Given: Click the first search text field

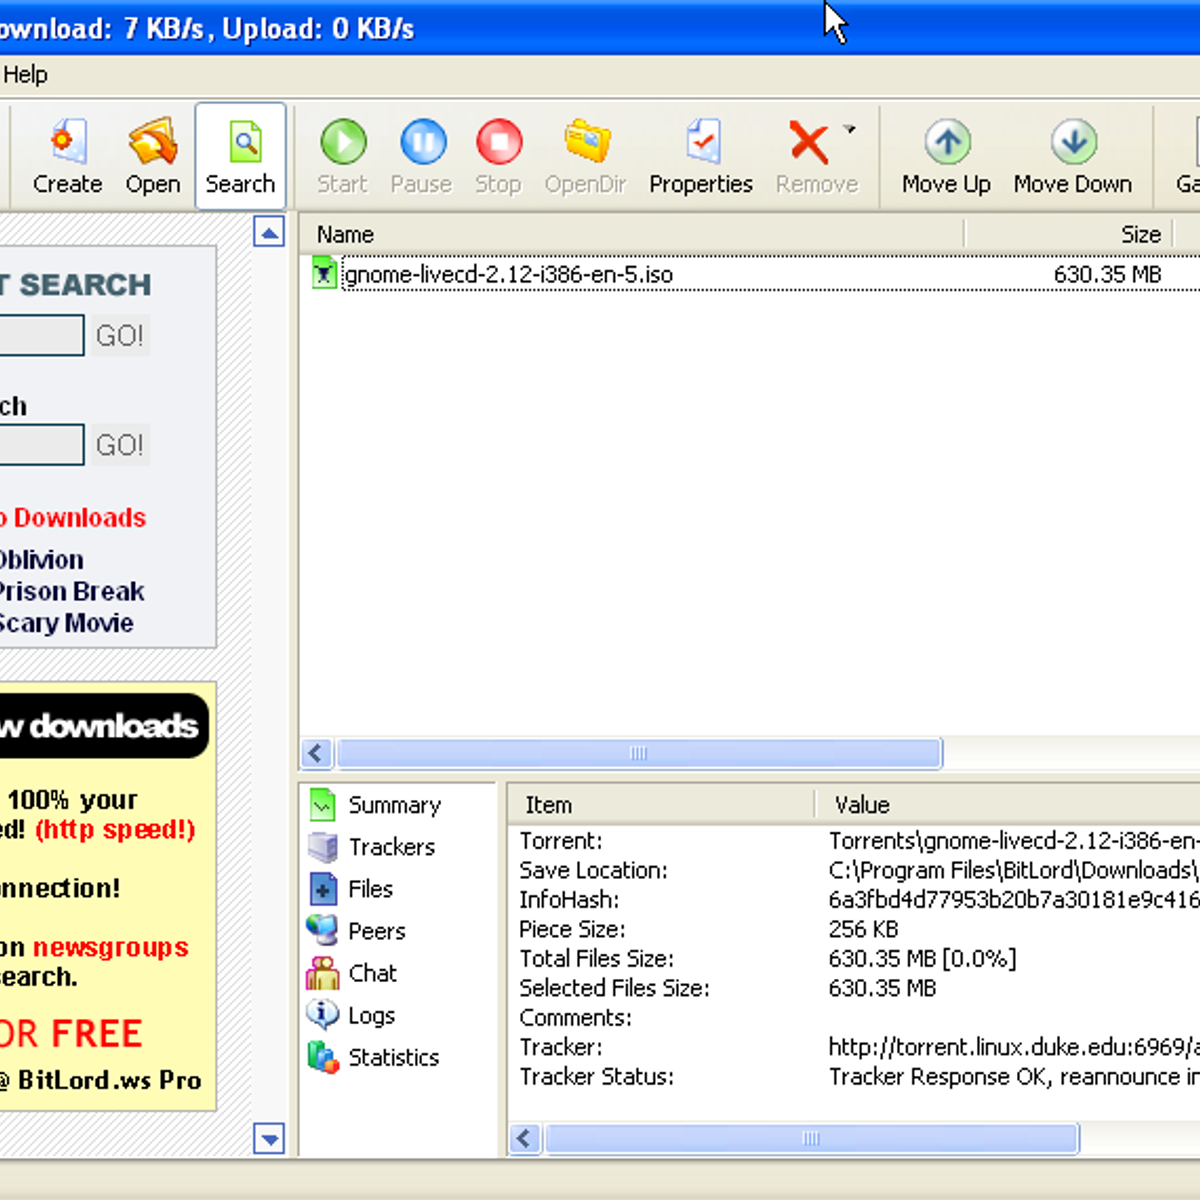Looking at the screenshot, I should pos(41,336).
